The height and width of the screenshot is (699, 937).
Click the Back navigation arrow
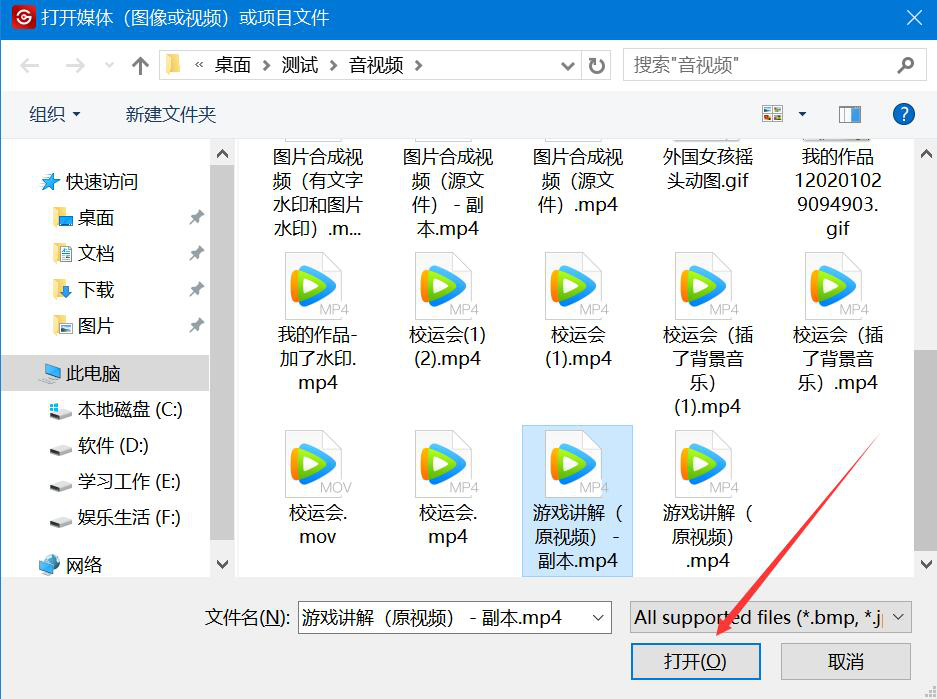pos(29,65)
